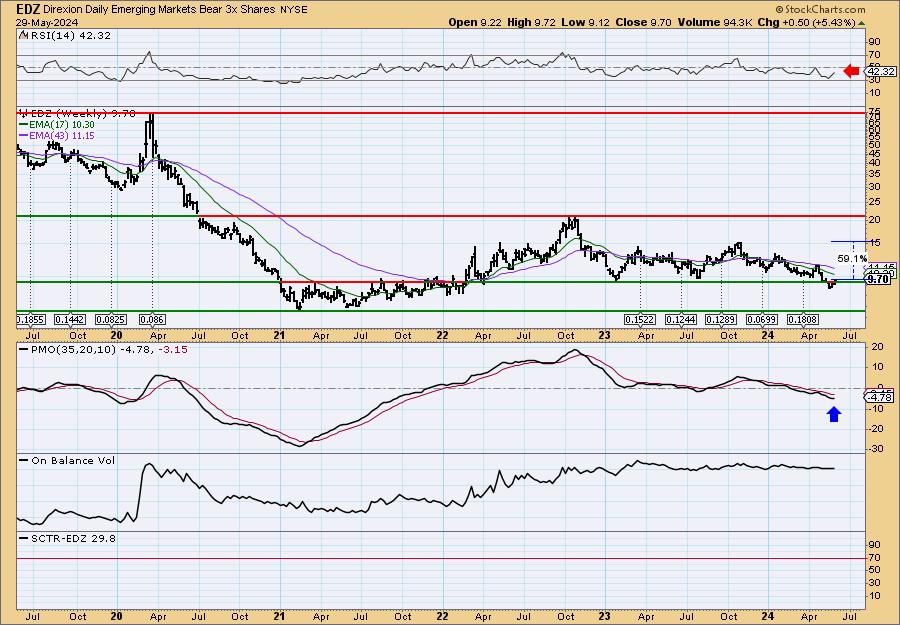The width and height of the screenshot is (900, 625).
Task: Click the 0.1855 dividend marker
Action: 30,319
